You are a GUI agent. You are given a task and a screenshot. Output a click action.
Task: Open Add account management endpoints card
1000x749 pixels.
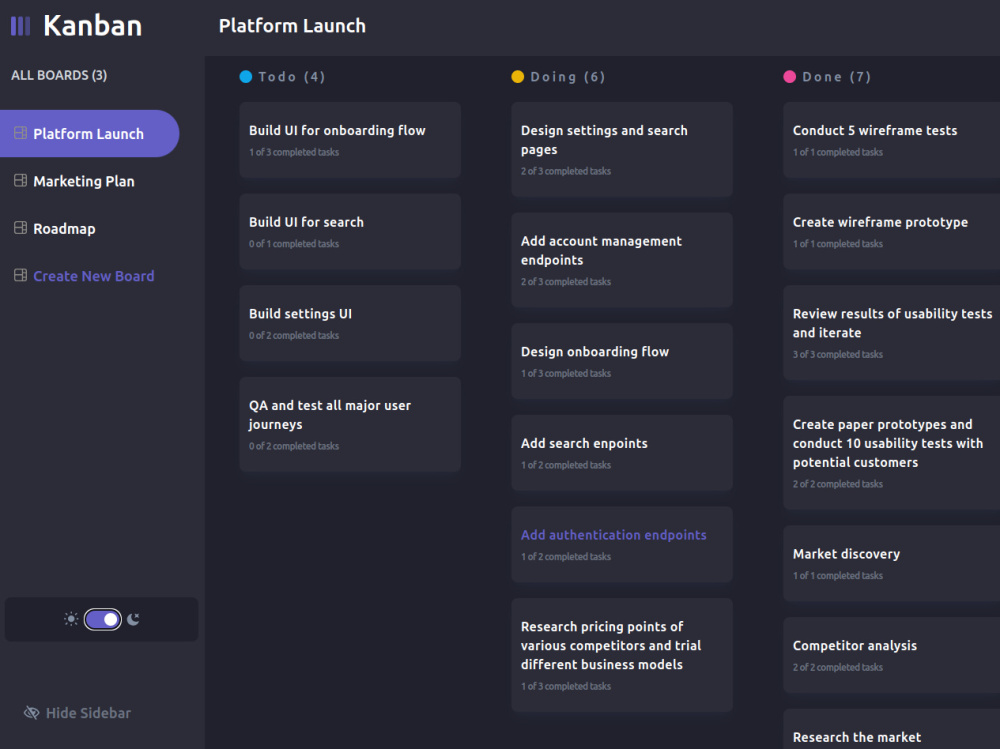pyautogui.click(x=622, y=260)
